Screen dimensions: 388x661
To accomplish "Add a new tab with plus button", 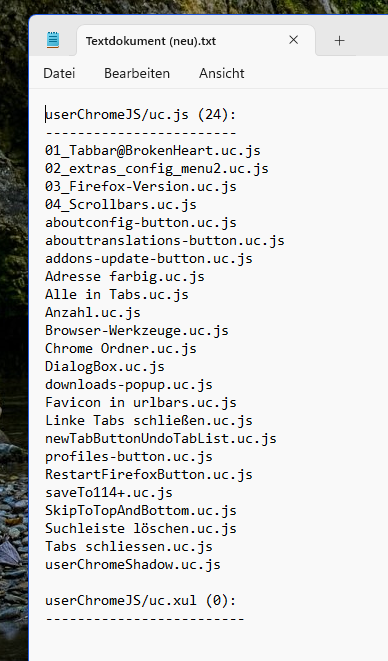I will [340, 40].
